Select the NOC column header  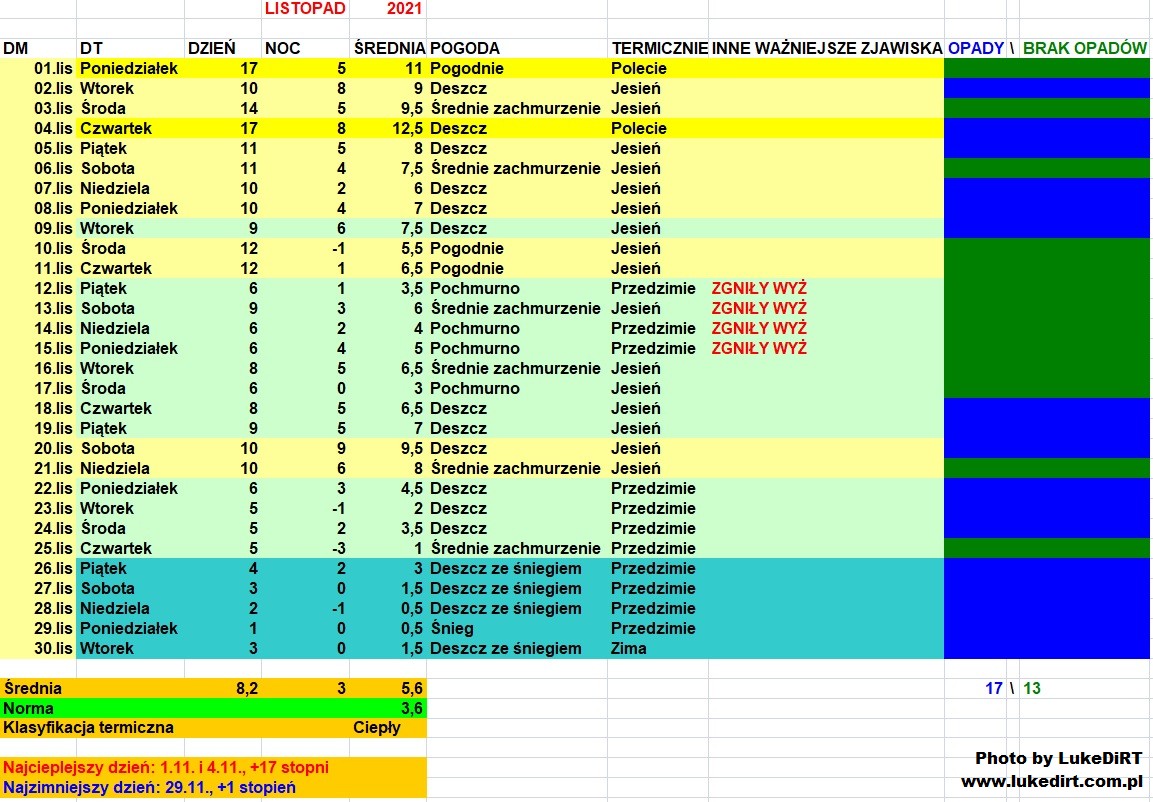pyautogui.click(x=282, y=48)
